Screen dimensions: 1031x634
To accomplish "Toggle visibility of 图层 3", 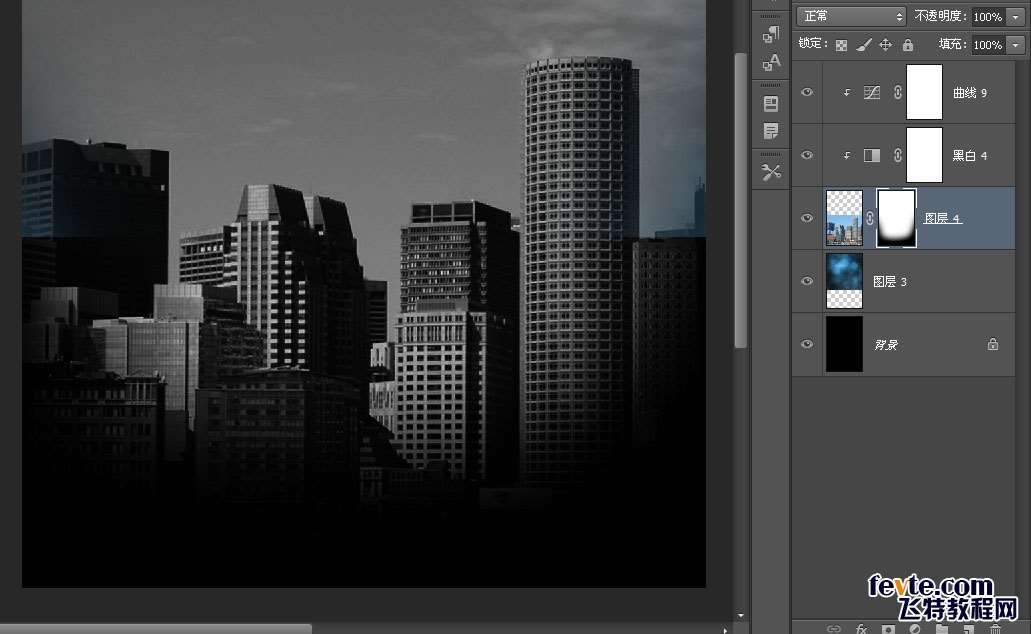I will [807, 281].
